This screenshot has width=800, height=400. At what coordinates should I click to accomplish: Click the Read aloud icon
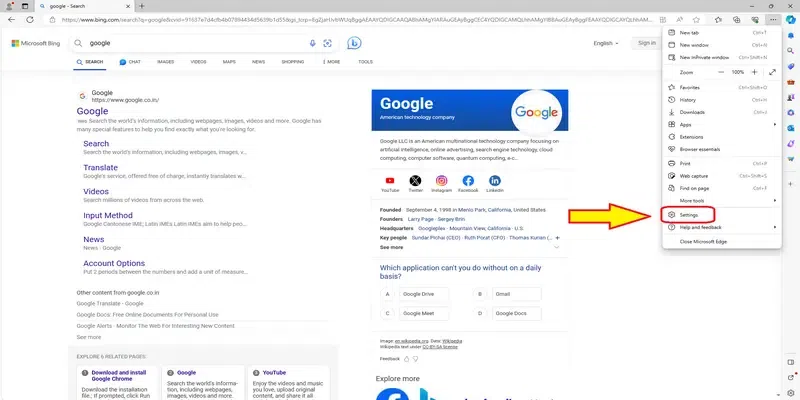680,20
